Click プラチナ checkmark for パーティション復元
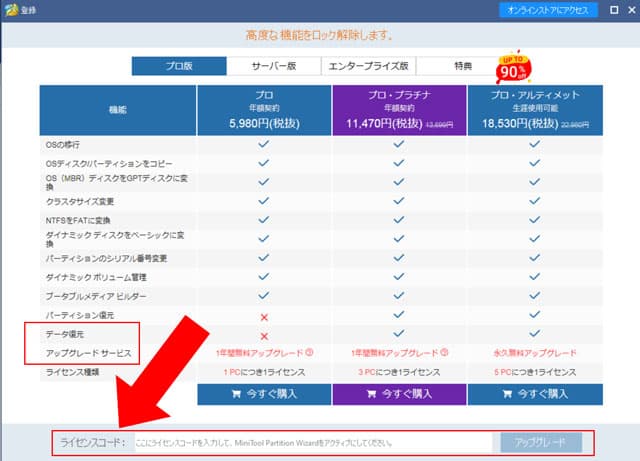Image resolution: width=640 pixels, height=461 pixels. (399, 314)
